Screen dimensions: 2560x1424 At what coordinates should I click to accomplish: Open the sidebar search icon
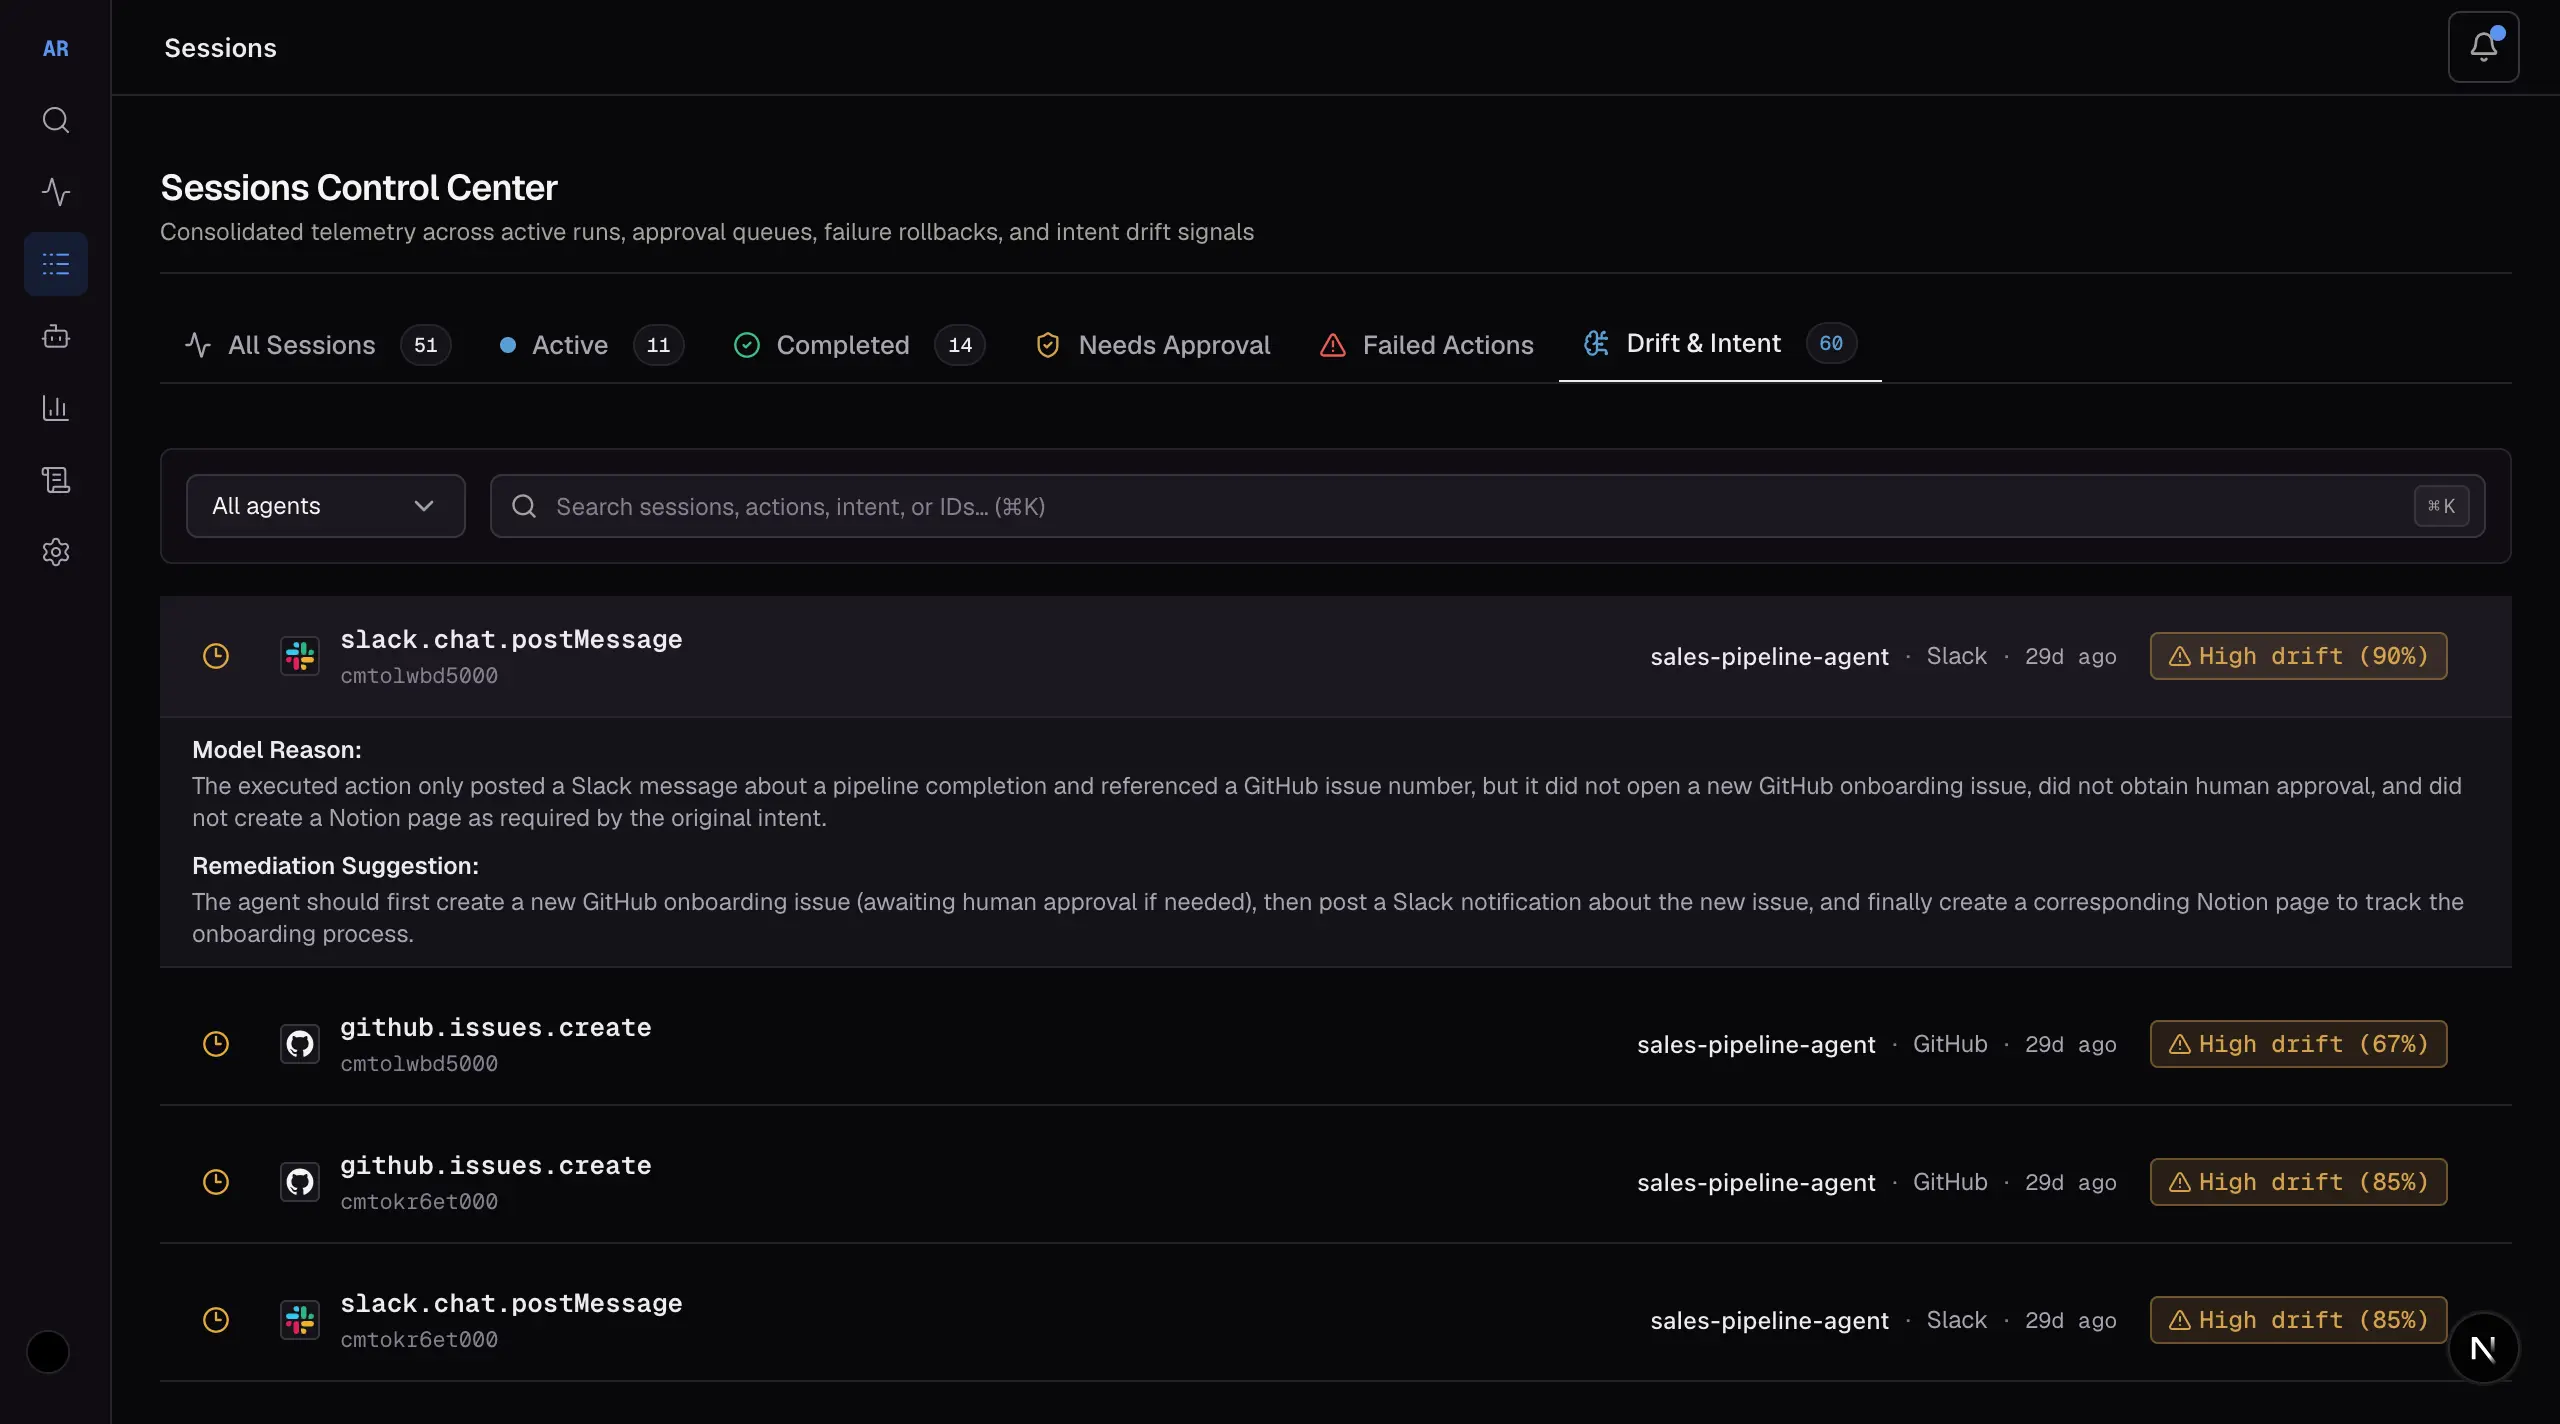click(56, 120)
